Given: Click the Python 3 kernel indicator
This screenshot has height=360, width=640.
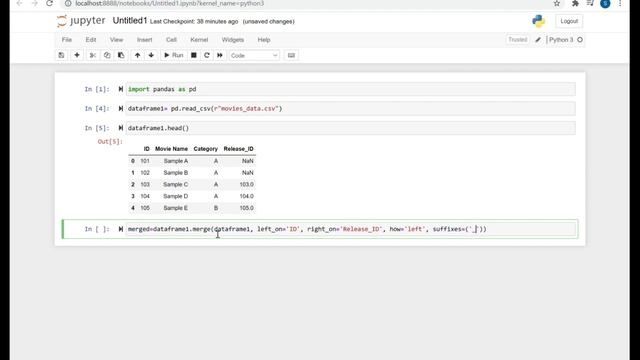Looking at the screenshot, I should 561,40.
